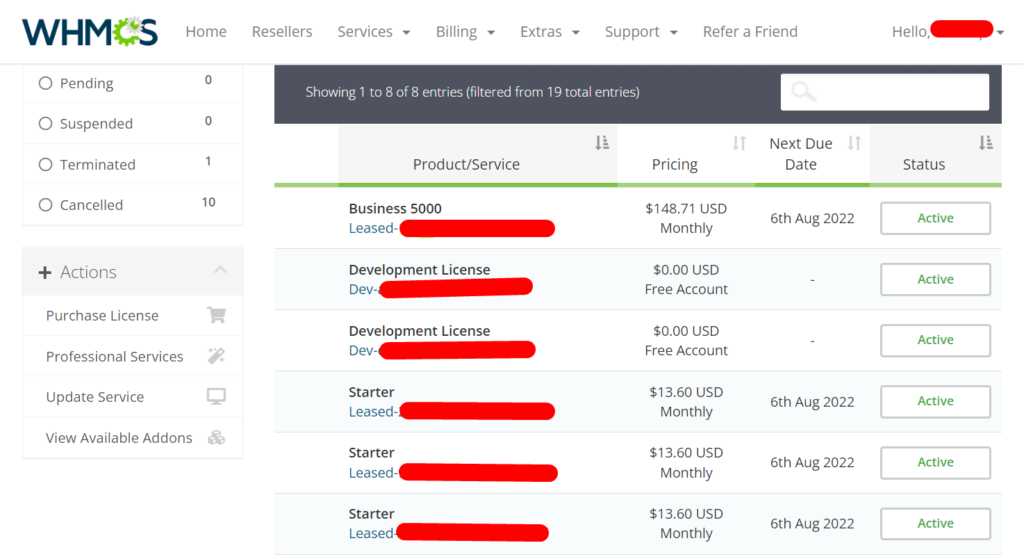Click the monitor icon beside Update Service
This screenshot has height=559, width=1024.
[216, 396]
